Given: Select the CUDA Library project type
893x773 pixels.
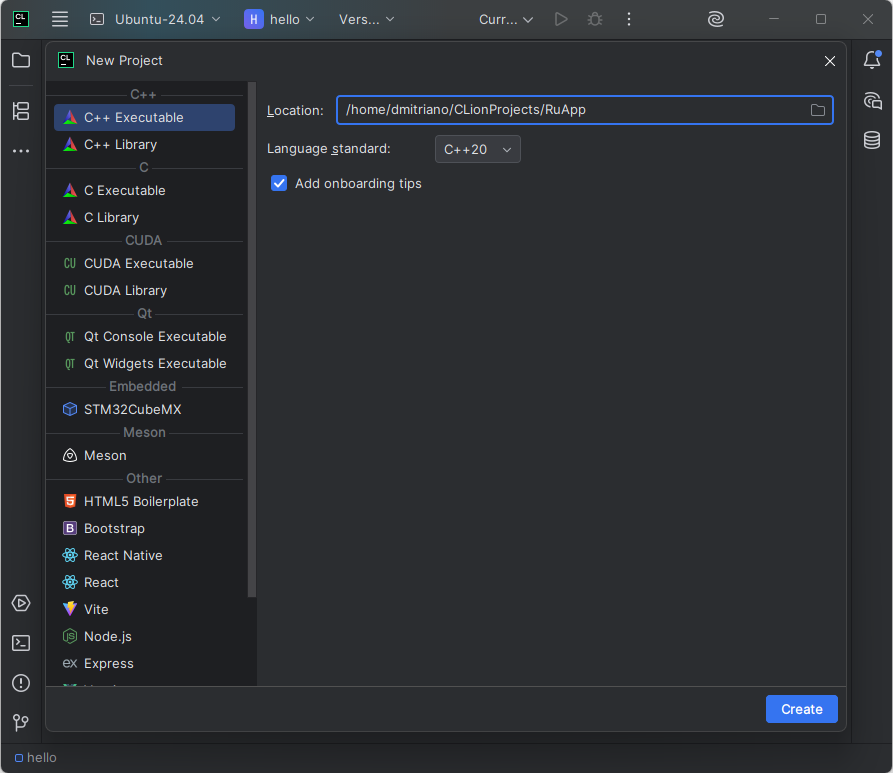Looking at the screenshot, I should click(144, 291).
